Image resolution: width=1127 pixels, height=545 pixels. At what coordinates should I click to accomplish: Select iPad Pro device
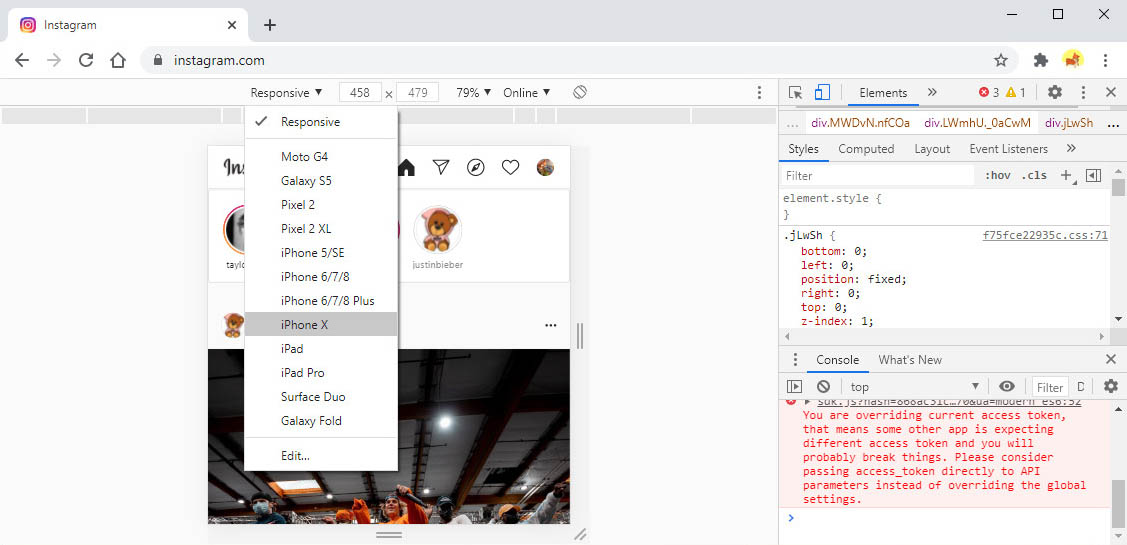click(321, 372)
